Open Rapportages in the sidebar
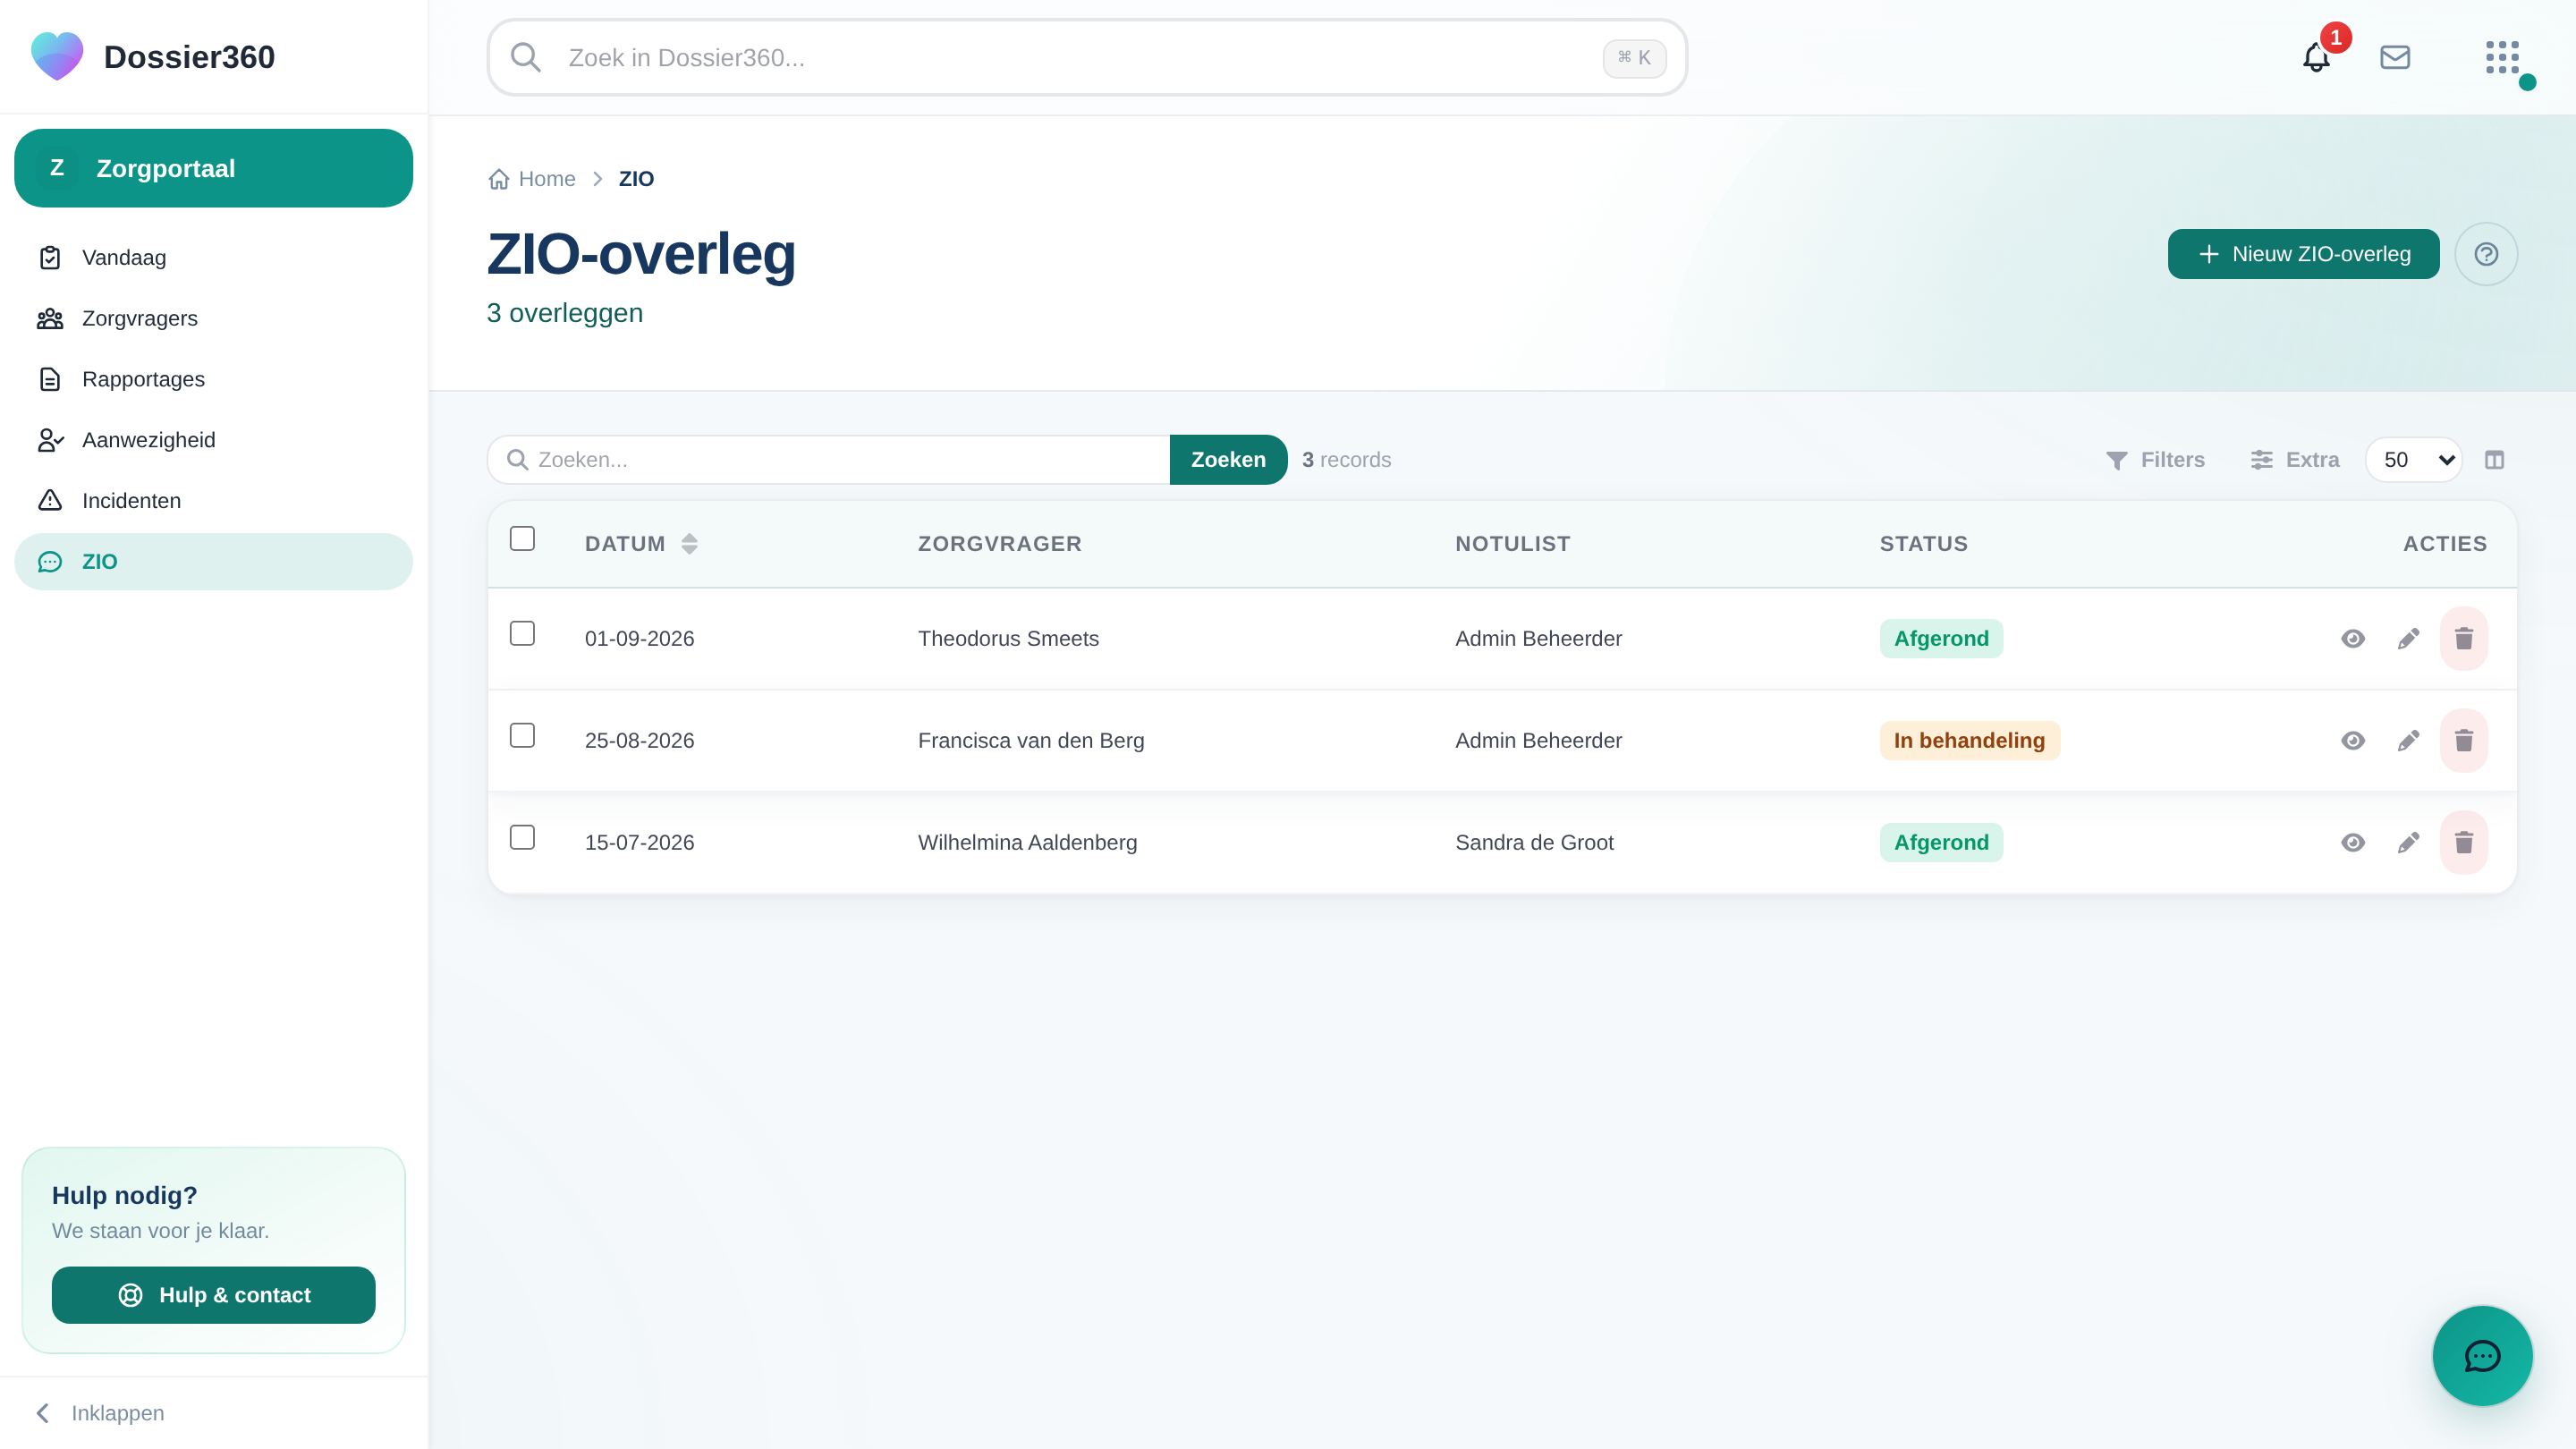The image size is (2576, 1449). [213, 380]
